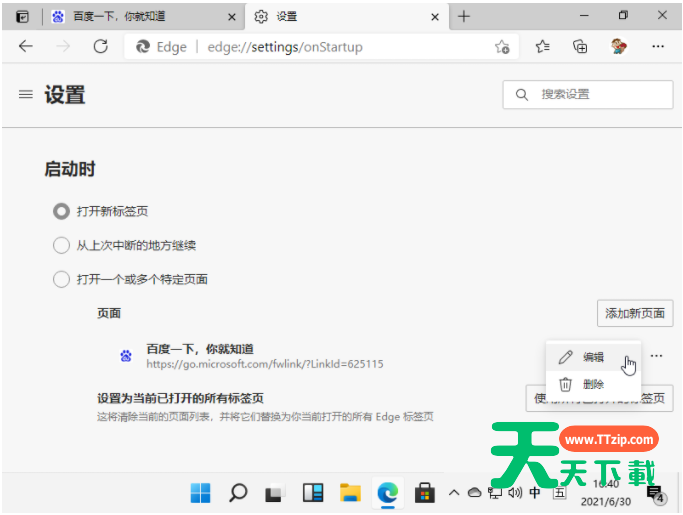The height and width of the screenshot is (515, 683).
Task: Click the user profile avatar icon
Action: coord(619,47)
